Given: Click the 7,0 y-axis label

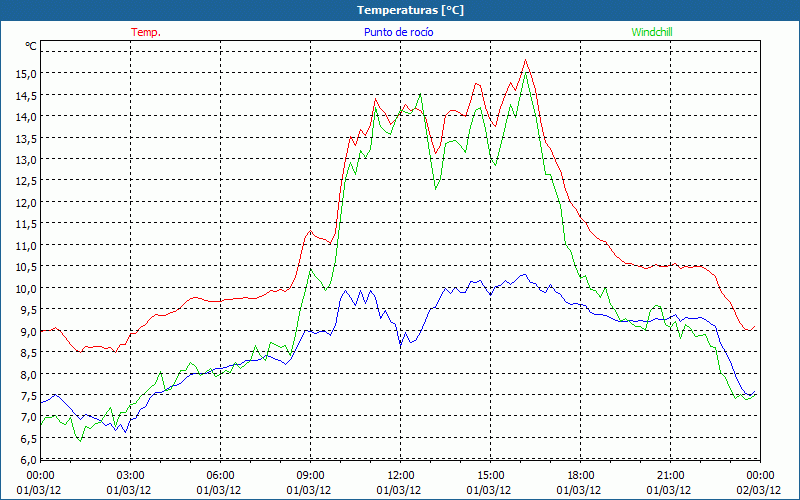Looking at the screenshot, I should 30,416.
